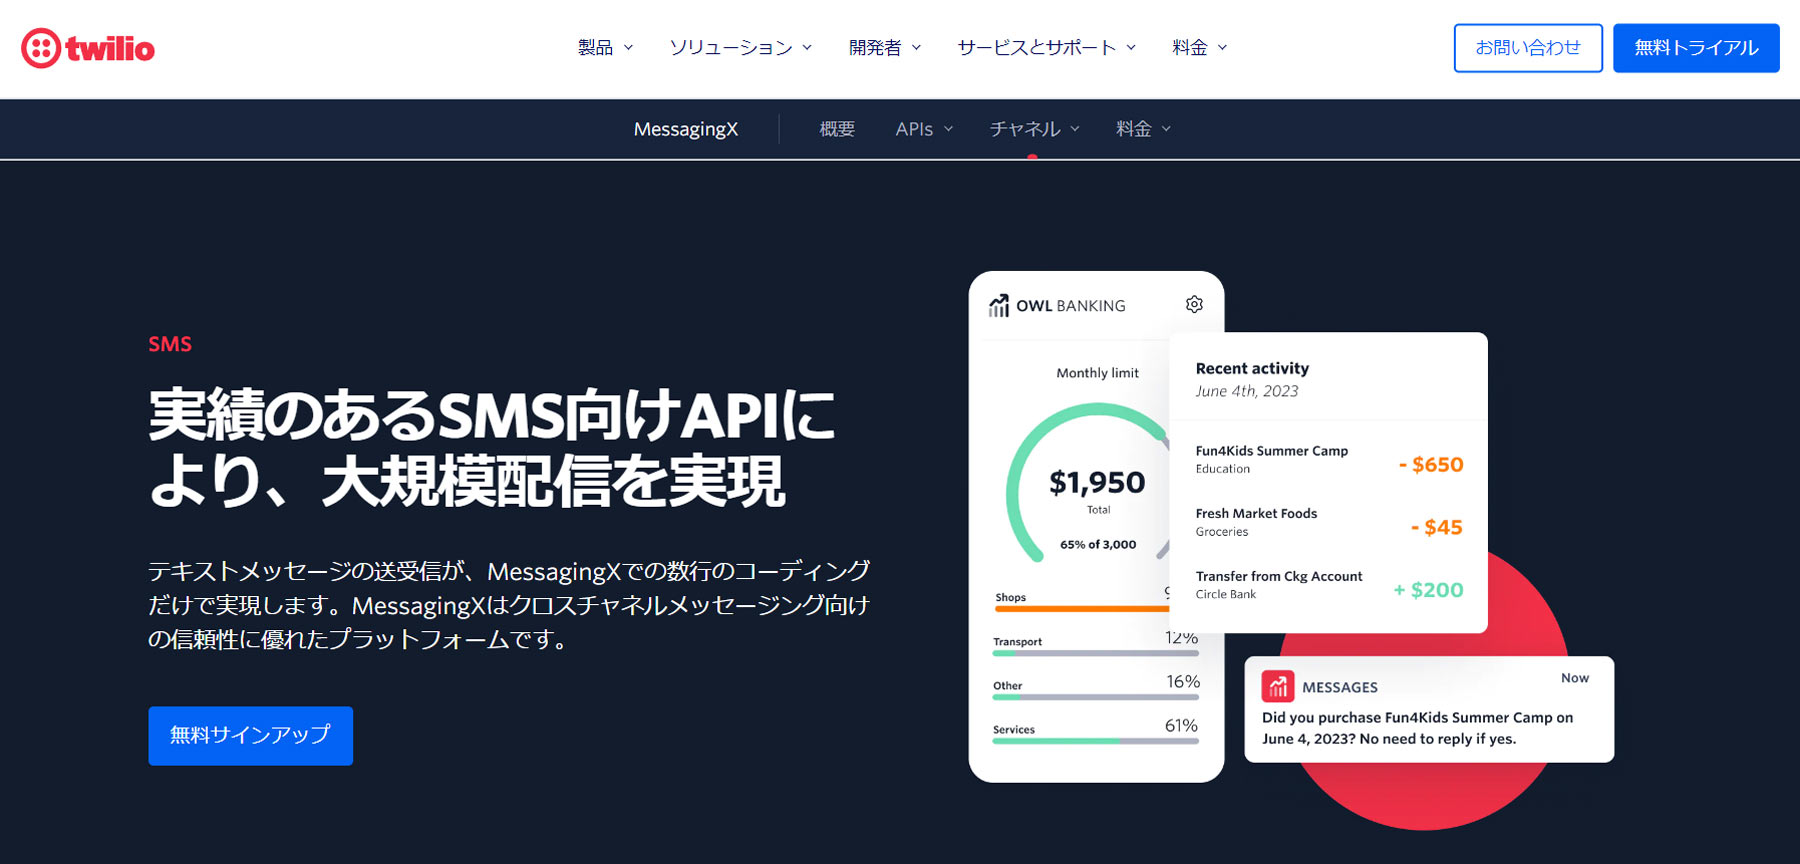Screen dimensions: 1800x864
Task: Click the June 4th, 2023 date
Action: point(1247,391)
